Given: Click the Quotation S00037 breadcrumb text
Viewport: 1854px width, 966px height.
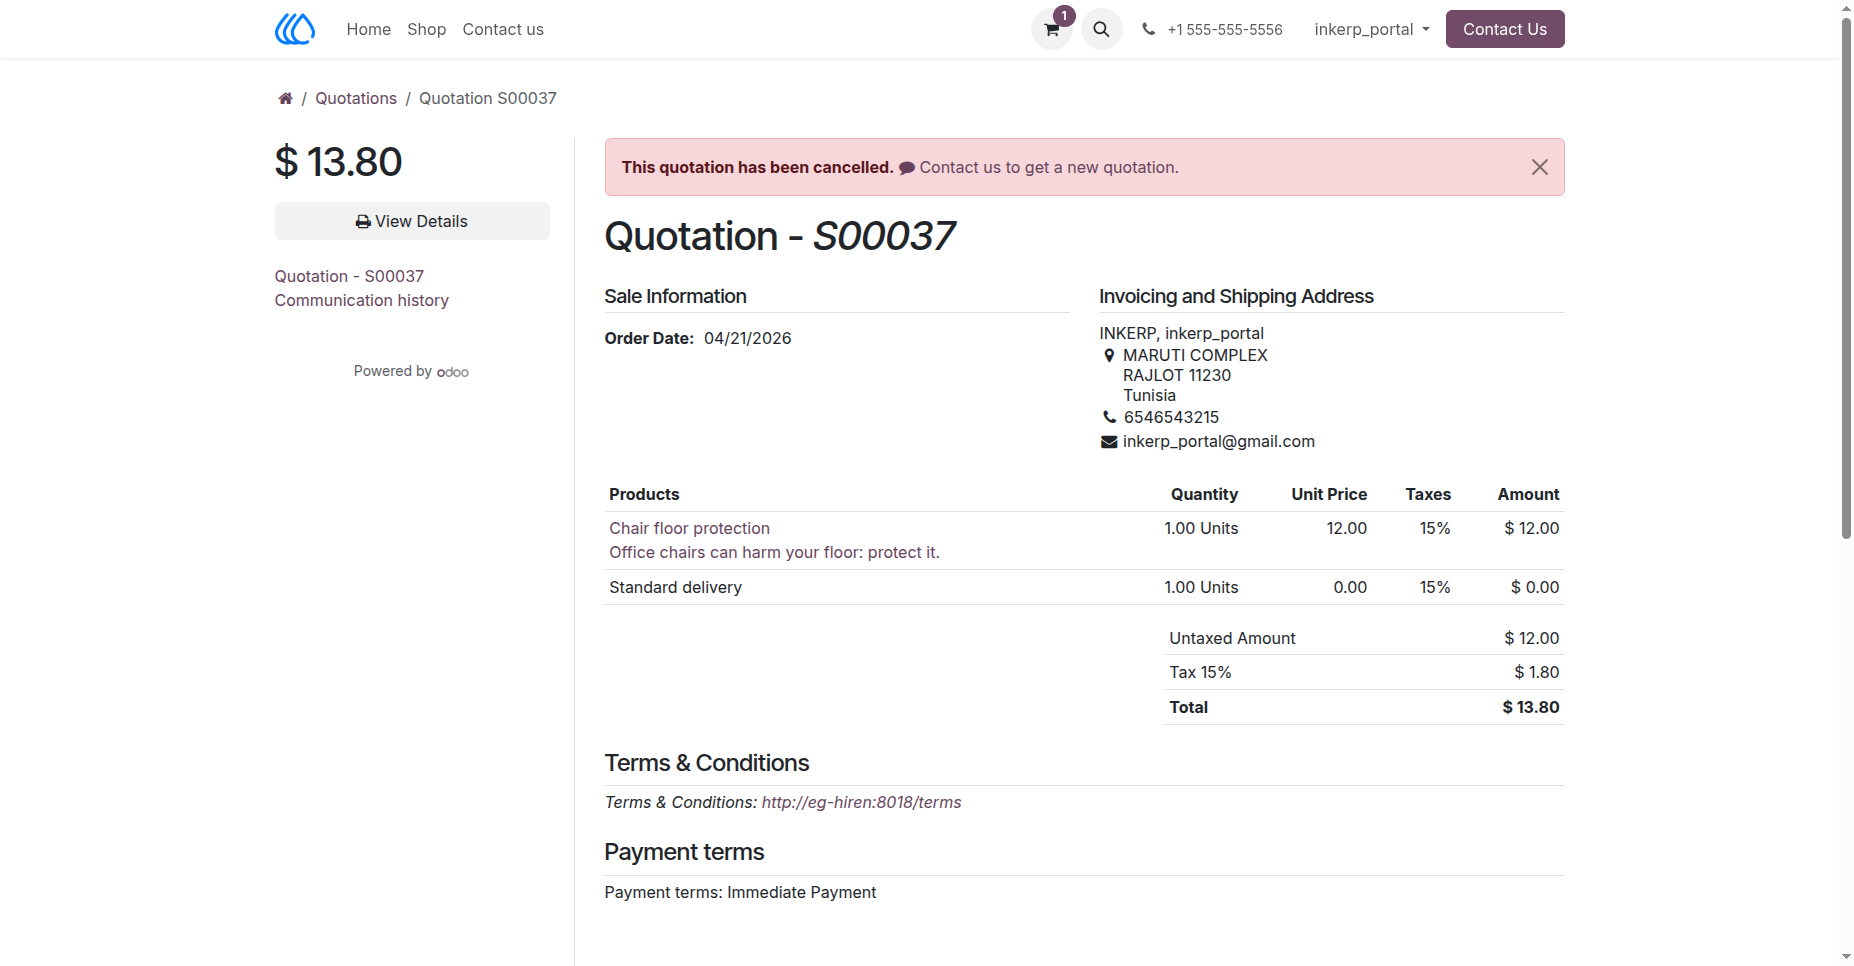Looking at the screenshot, I should [488, 98].
